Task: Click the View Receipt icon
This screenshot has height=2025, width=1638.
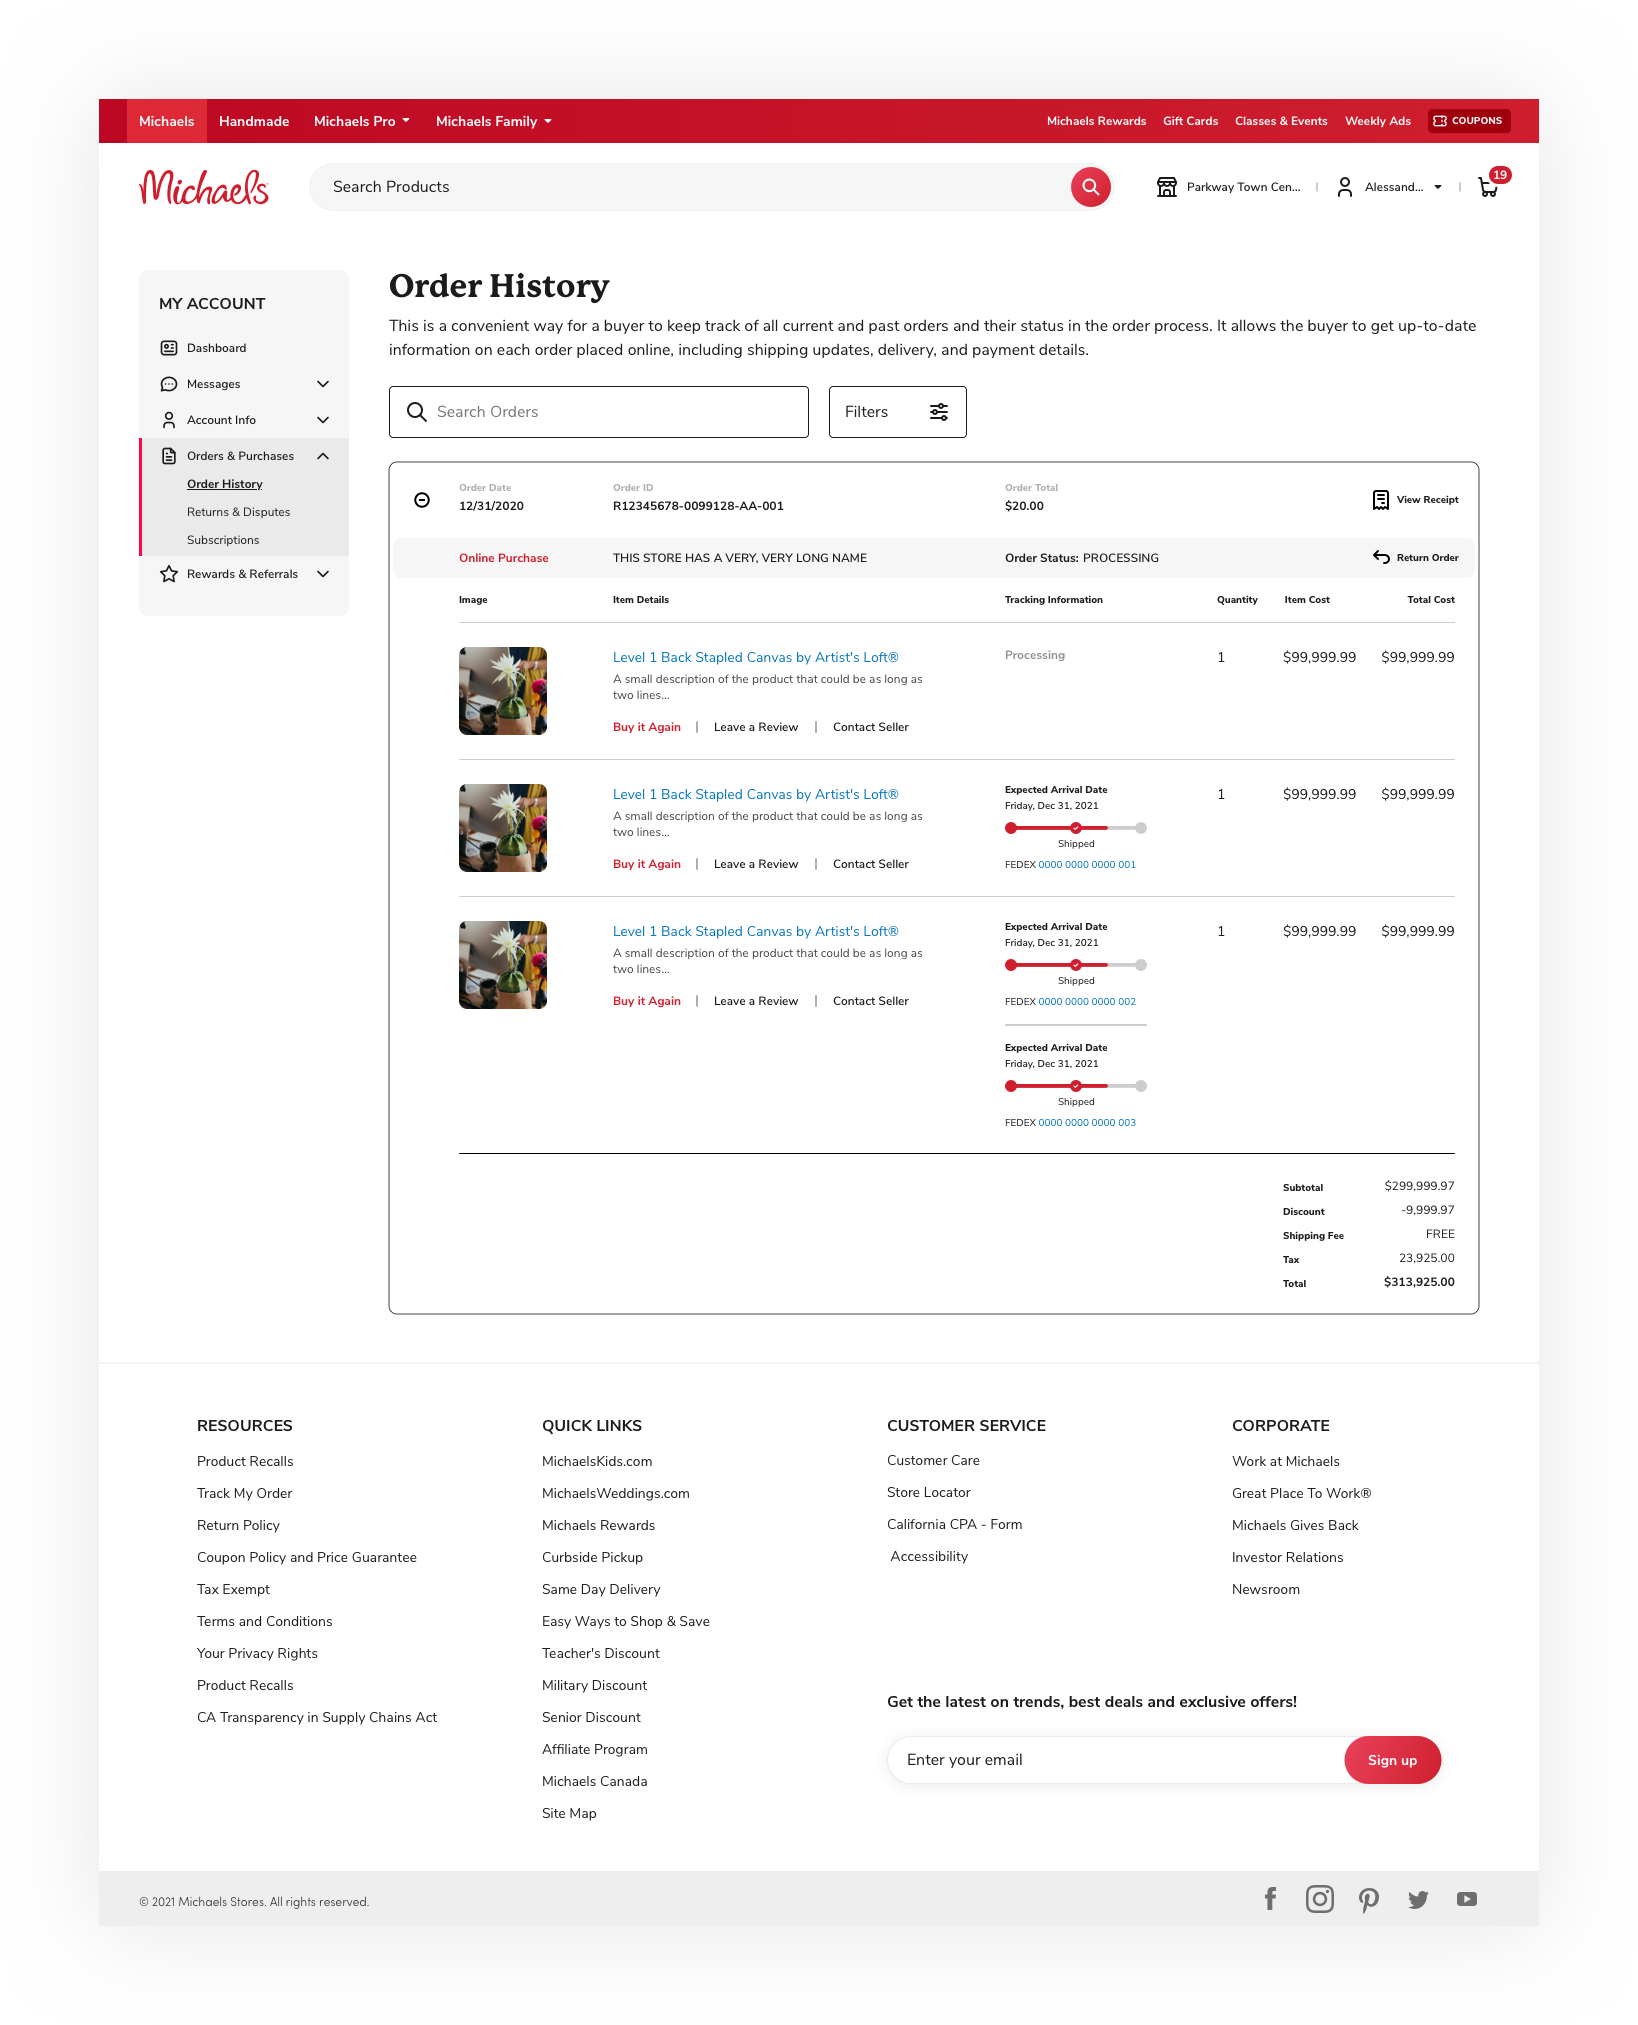Action: (x=1380, y=500)
